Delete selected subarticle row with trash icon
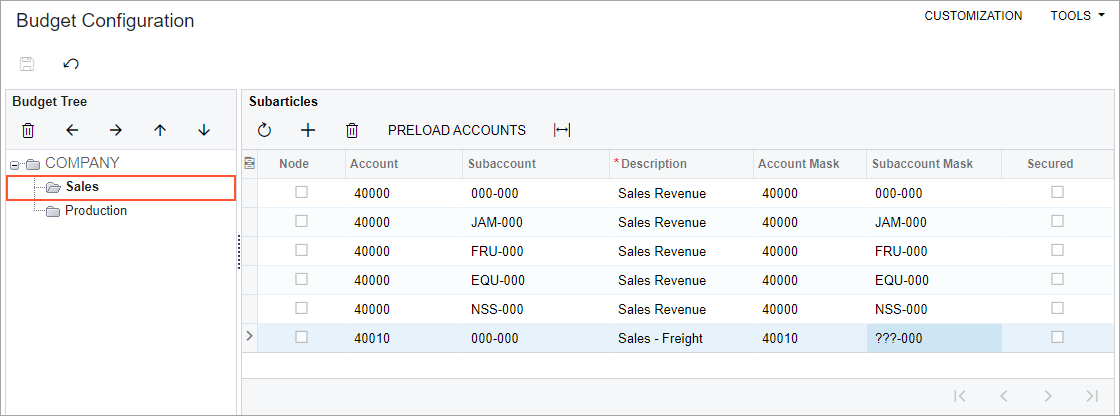 [x=352, y=130]
